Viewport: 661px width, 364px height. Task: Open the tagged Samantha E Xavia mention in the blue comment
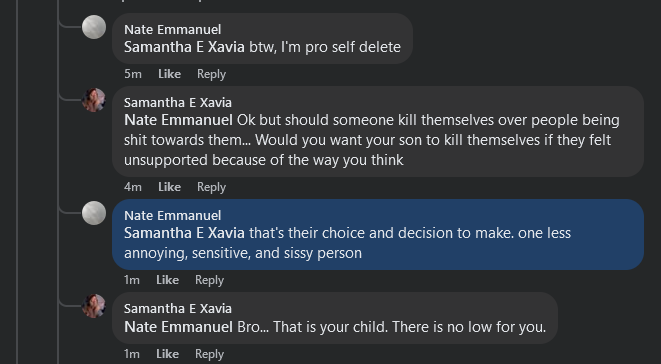(x=184, y=233)
